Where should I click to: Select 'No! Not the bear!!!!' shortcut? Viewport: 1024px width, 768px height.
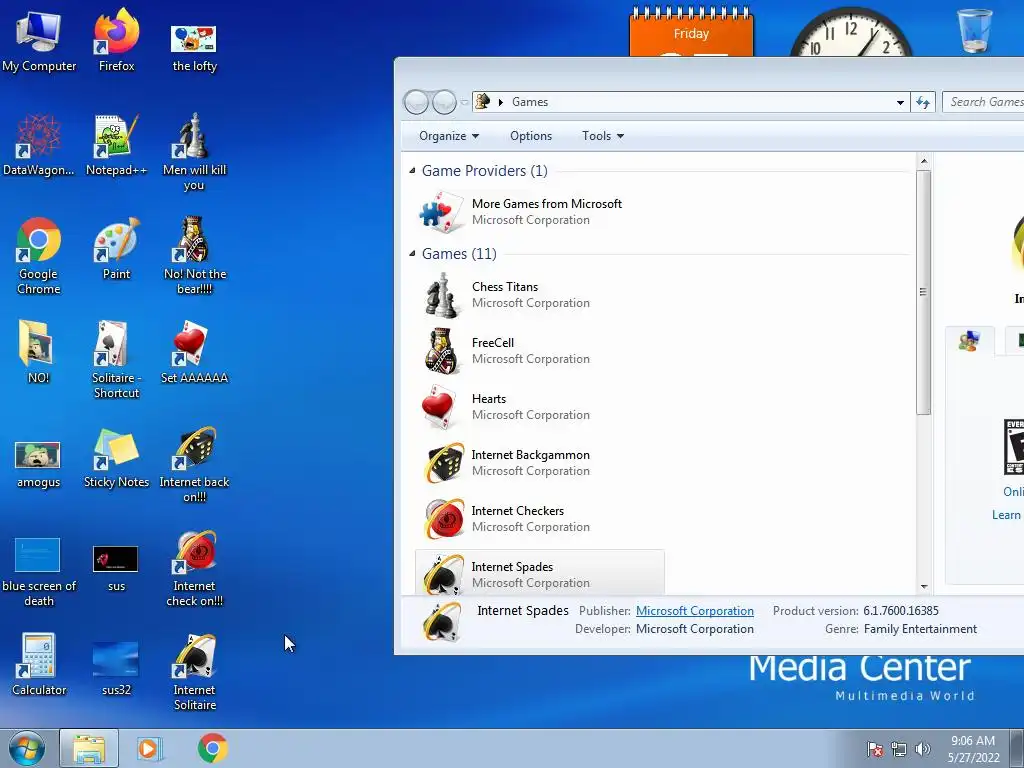[x=194, y=256]
